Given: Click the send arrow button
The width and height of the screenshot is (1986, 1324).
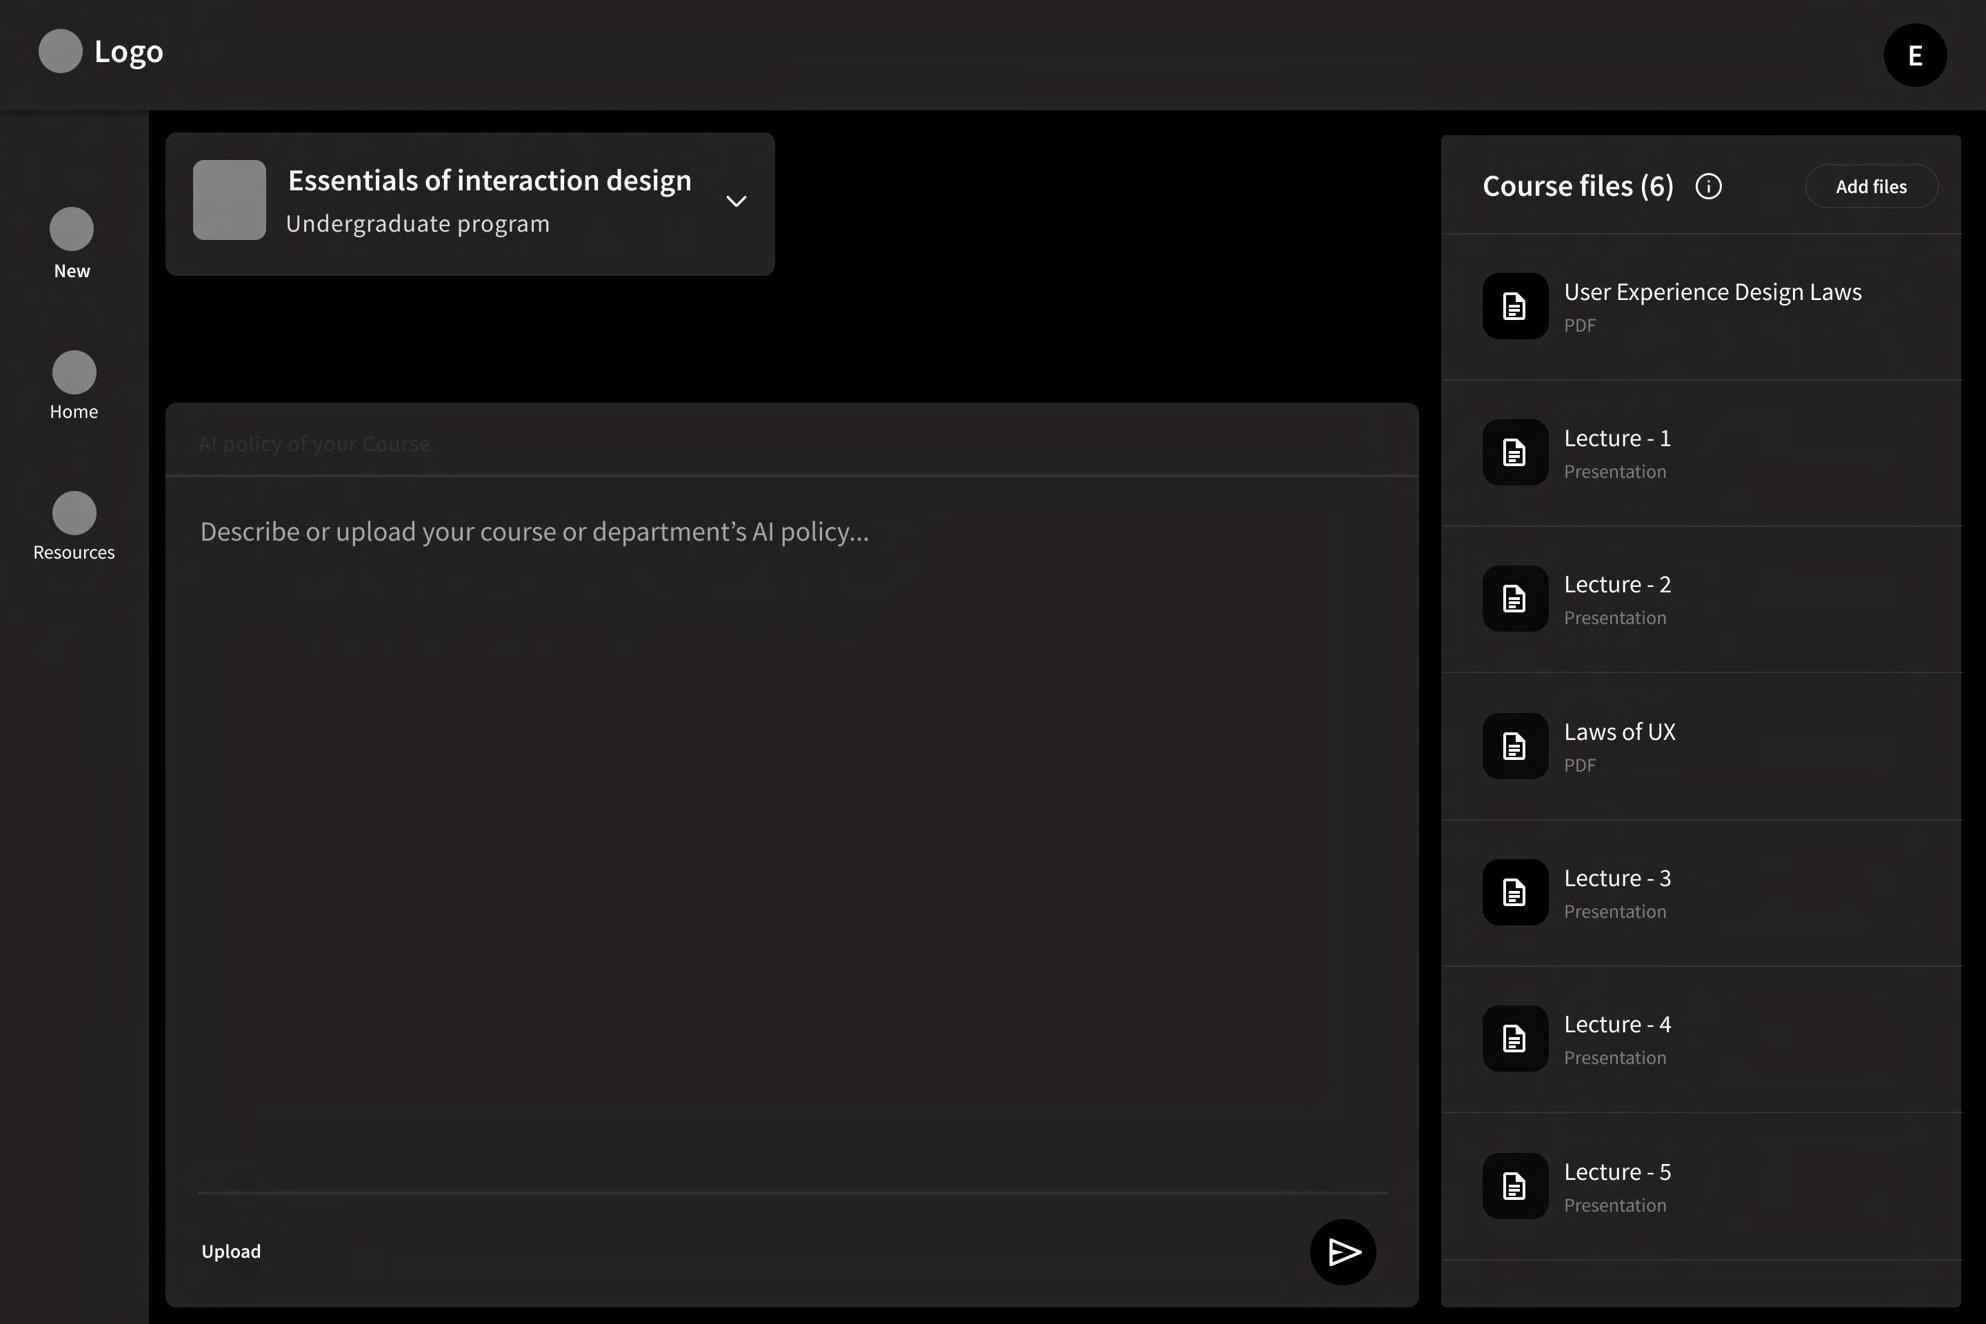Looking at the screenshot, I should (x=1343, y=1251).
